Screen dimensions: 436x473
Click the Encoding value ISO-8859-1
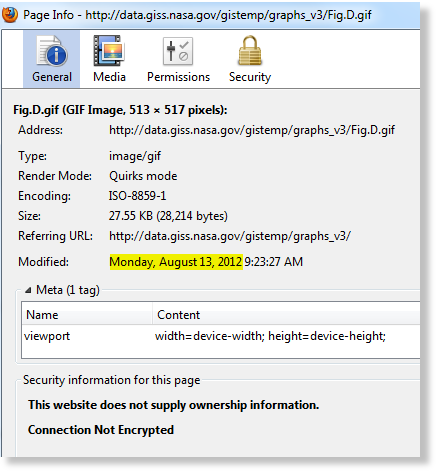pos(137,196)
